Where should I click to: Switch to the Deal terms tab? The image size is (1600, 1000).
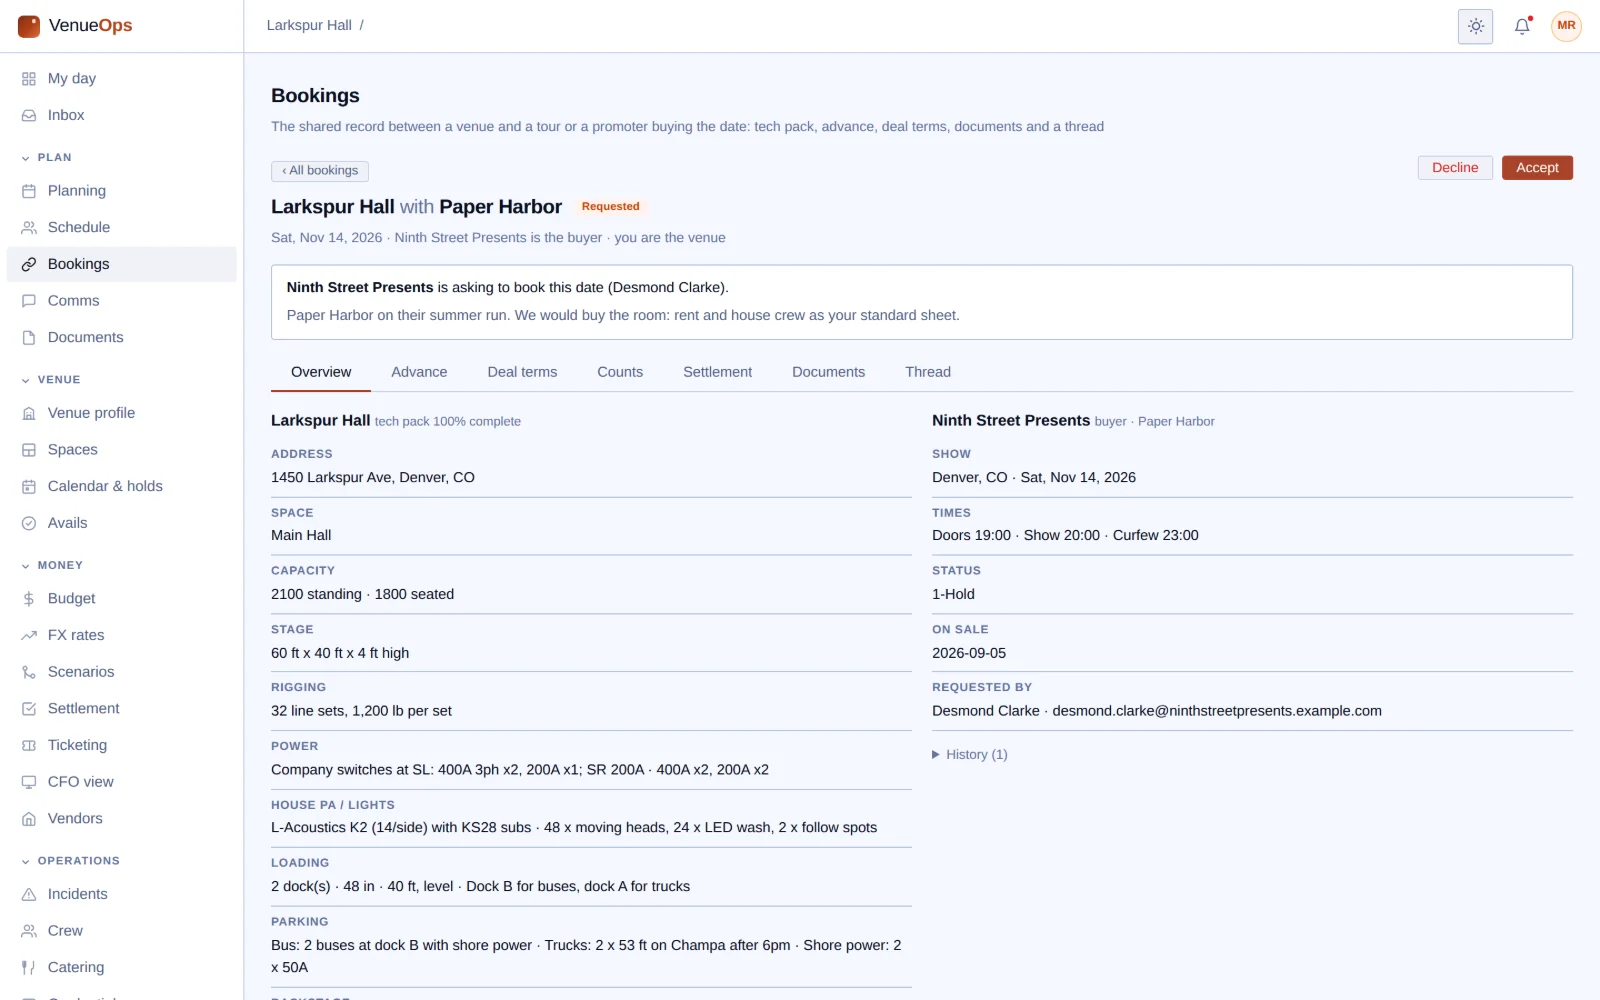point(522,372)
